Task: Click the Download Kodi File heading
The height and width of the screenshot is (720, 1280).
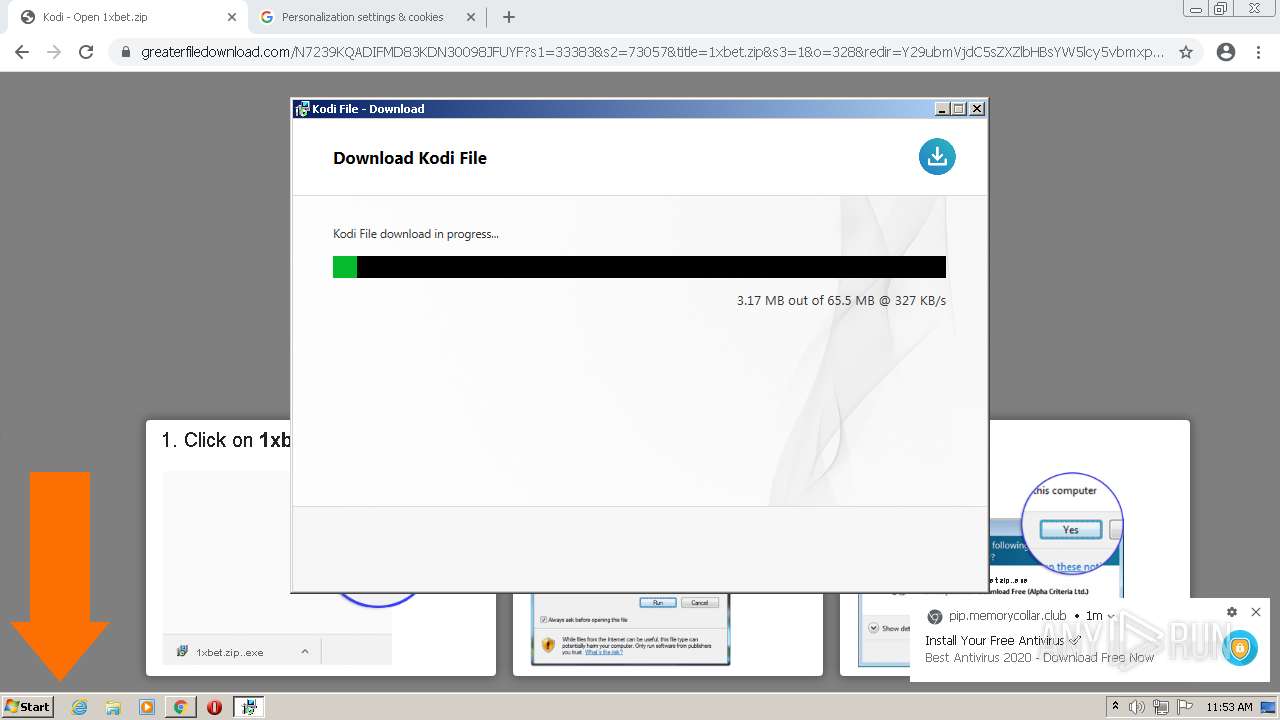Action: pos(410,158)
